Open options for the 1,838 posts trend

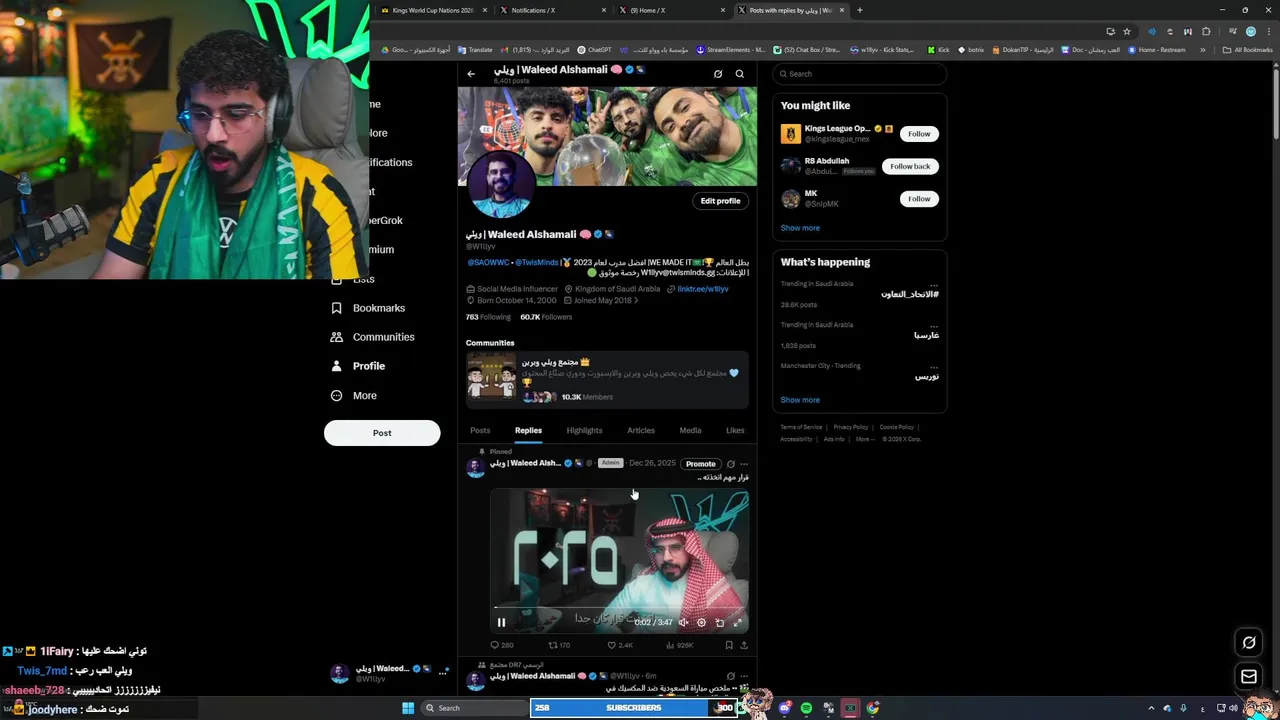(934, 325)
